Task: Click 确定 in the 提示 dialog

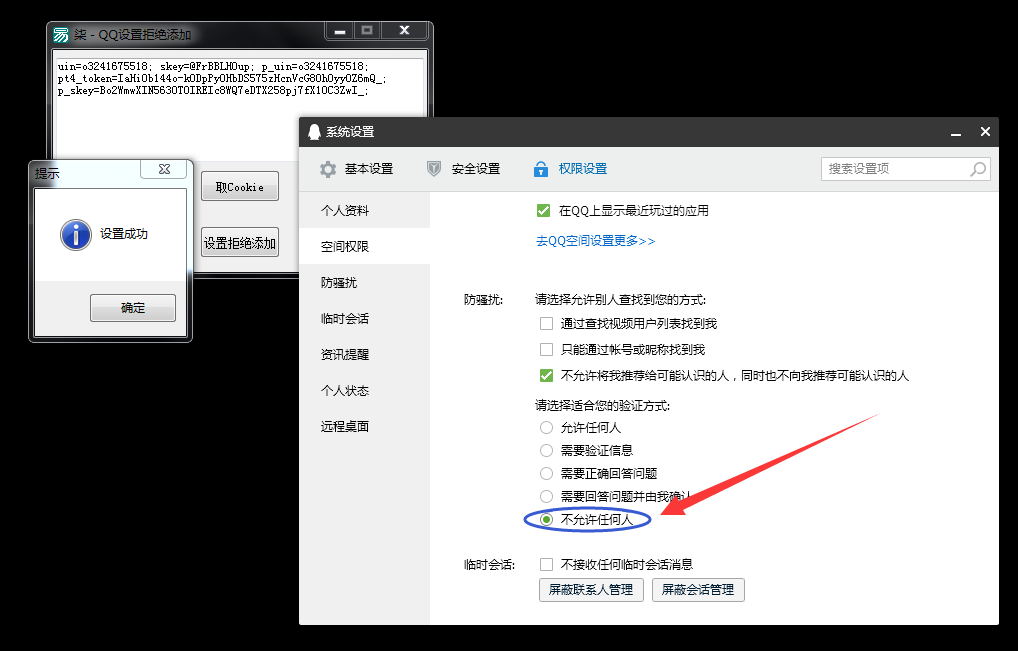Action: tap(133, 308)
